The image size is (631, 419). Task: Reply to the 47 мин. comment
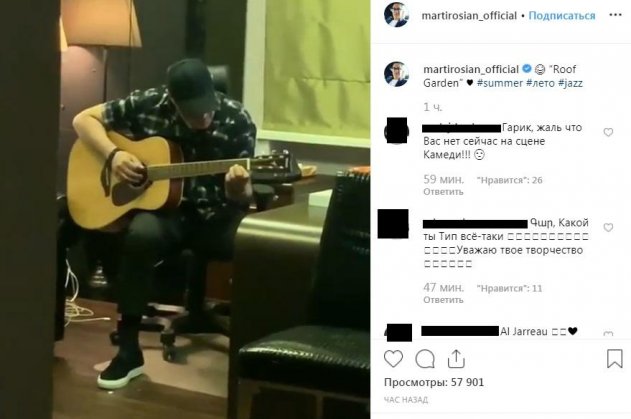[x=443, y=300]
